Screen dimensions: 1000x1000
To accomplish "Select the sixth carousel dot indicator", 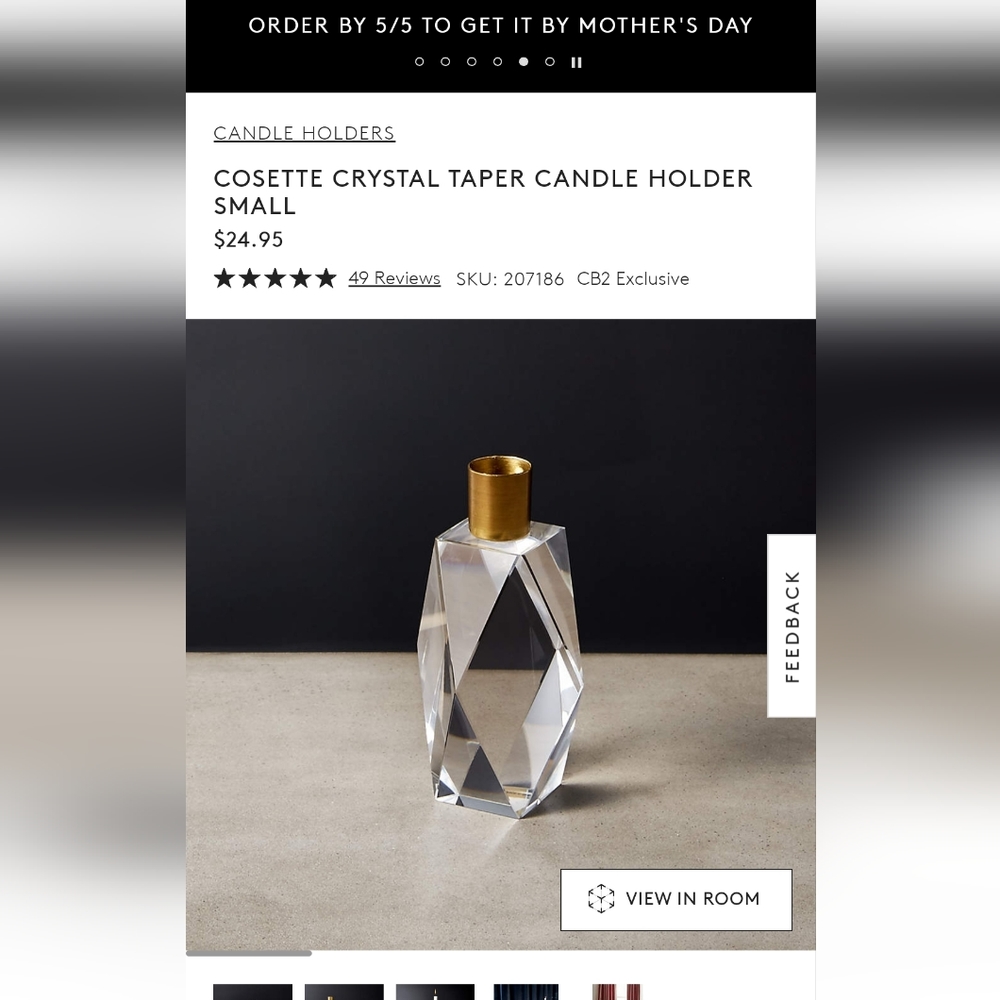I will click(550, 62).
